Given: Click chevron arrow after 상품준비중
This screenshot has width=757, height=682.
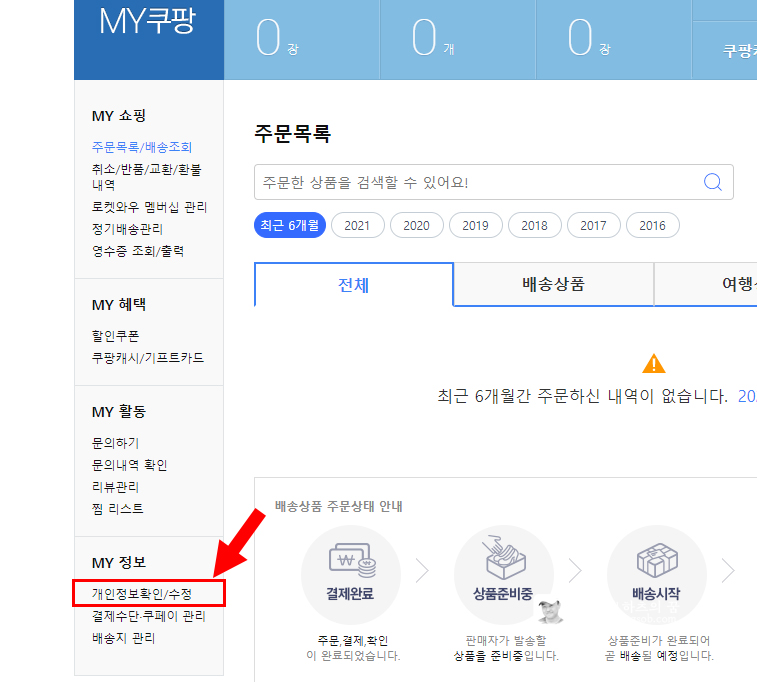Looking at the screenshot, I should (x=575, y=571).
